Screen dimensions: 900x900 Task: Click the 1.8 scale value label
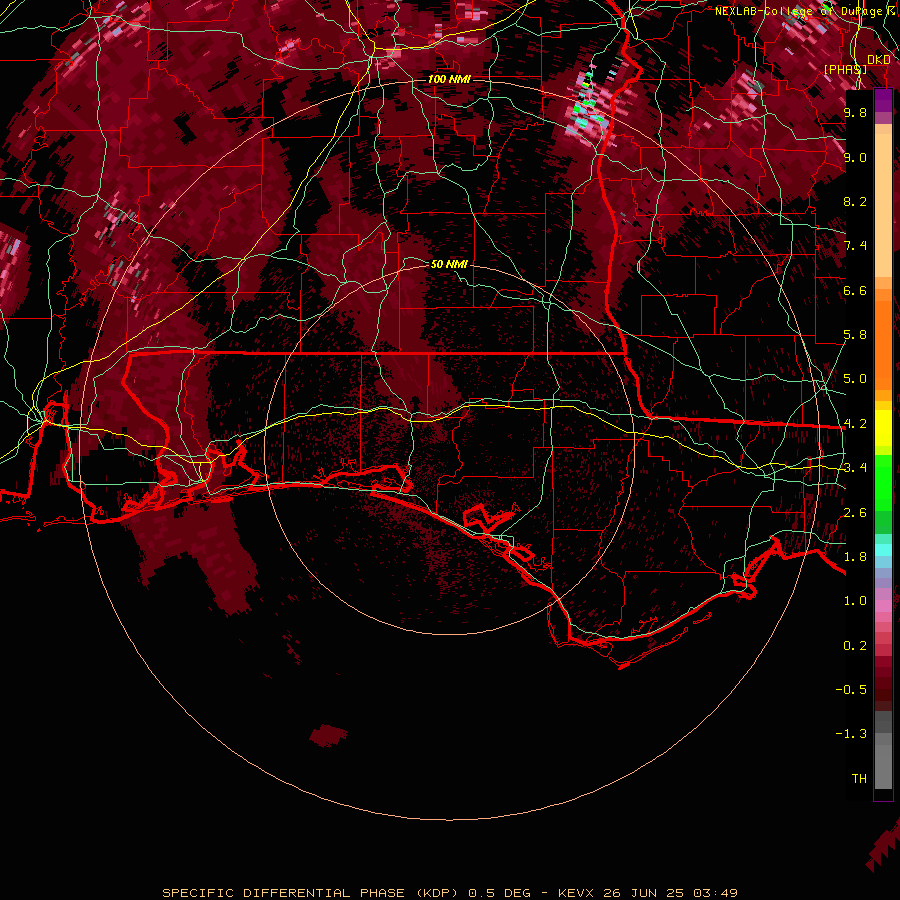pos(855,557)
